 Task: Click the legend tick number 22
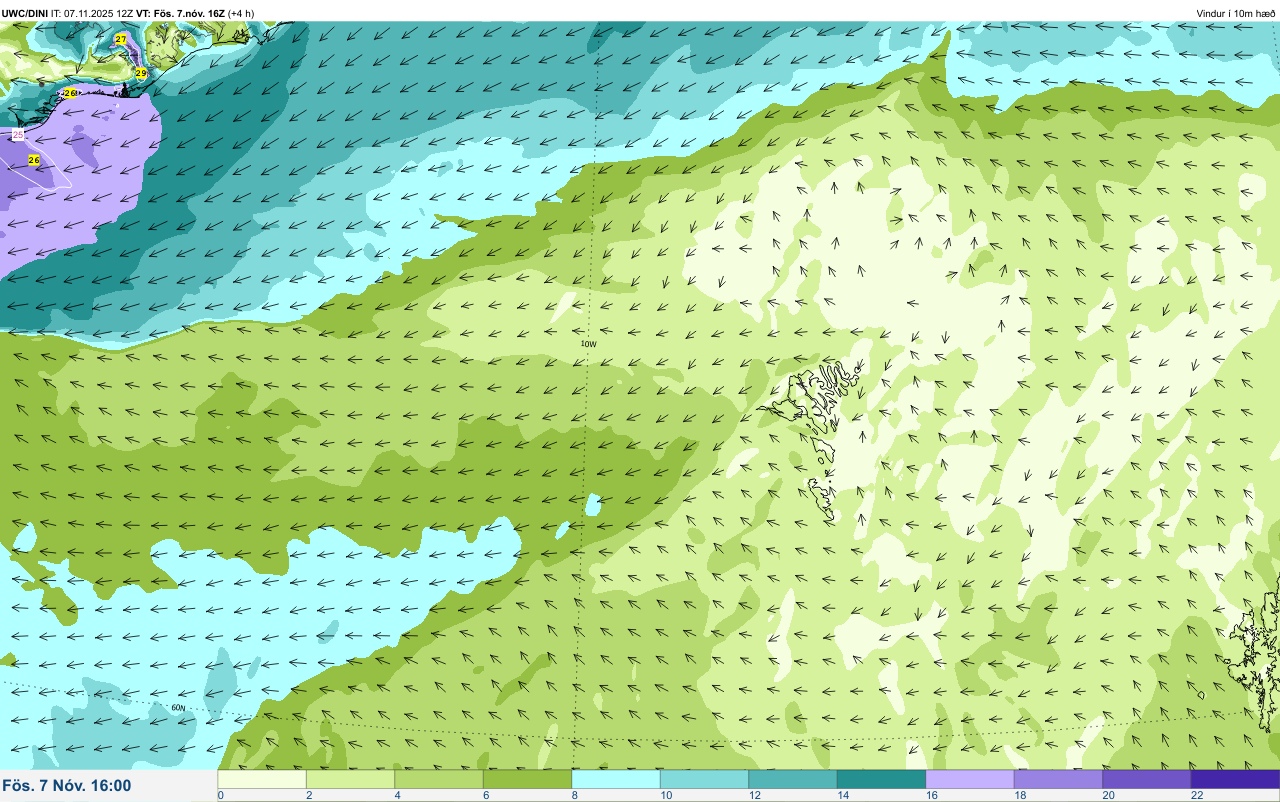point(1196,795)
